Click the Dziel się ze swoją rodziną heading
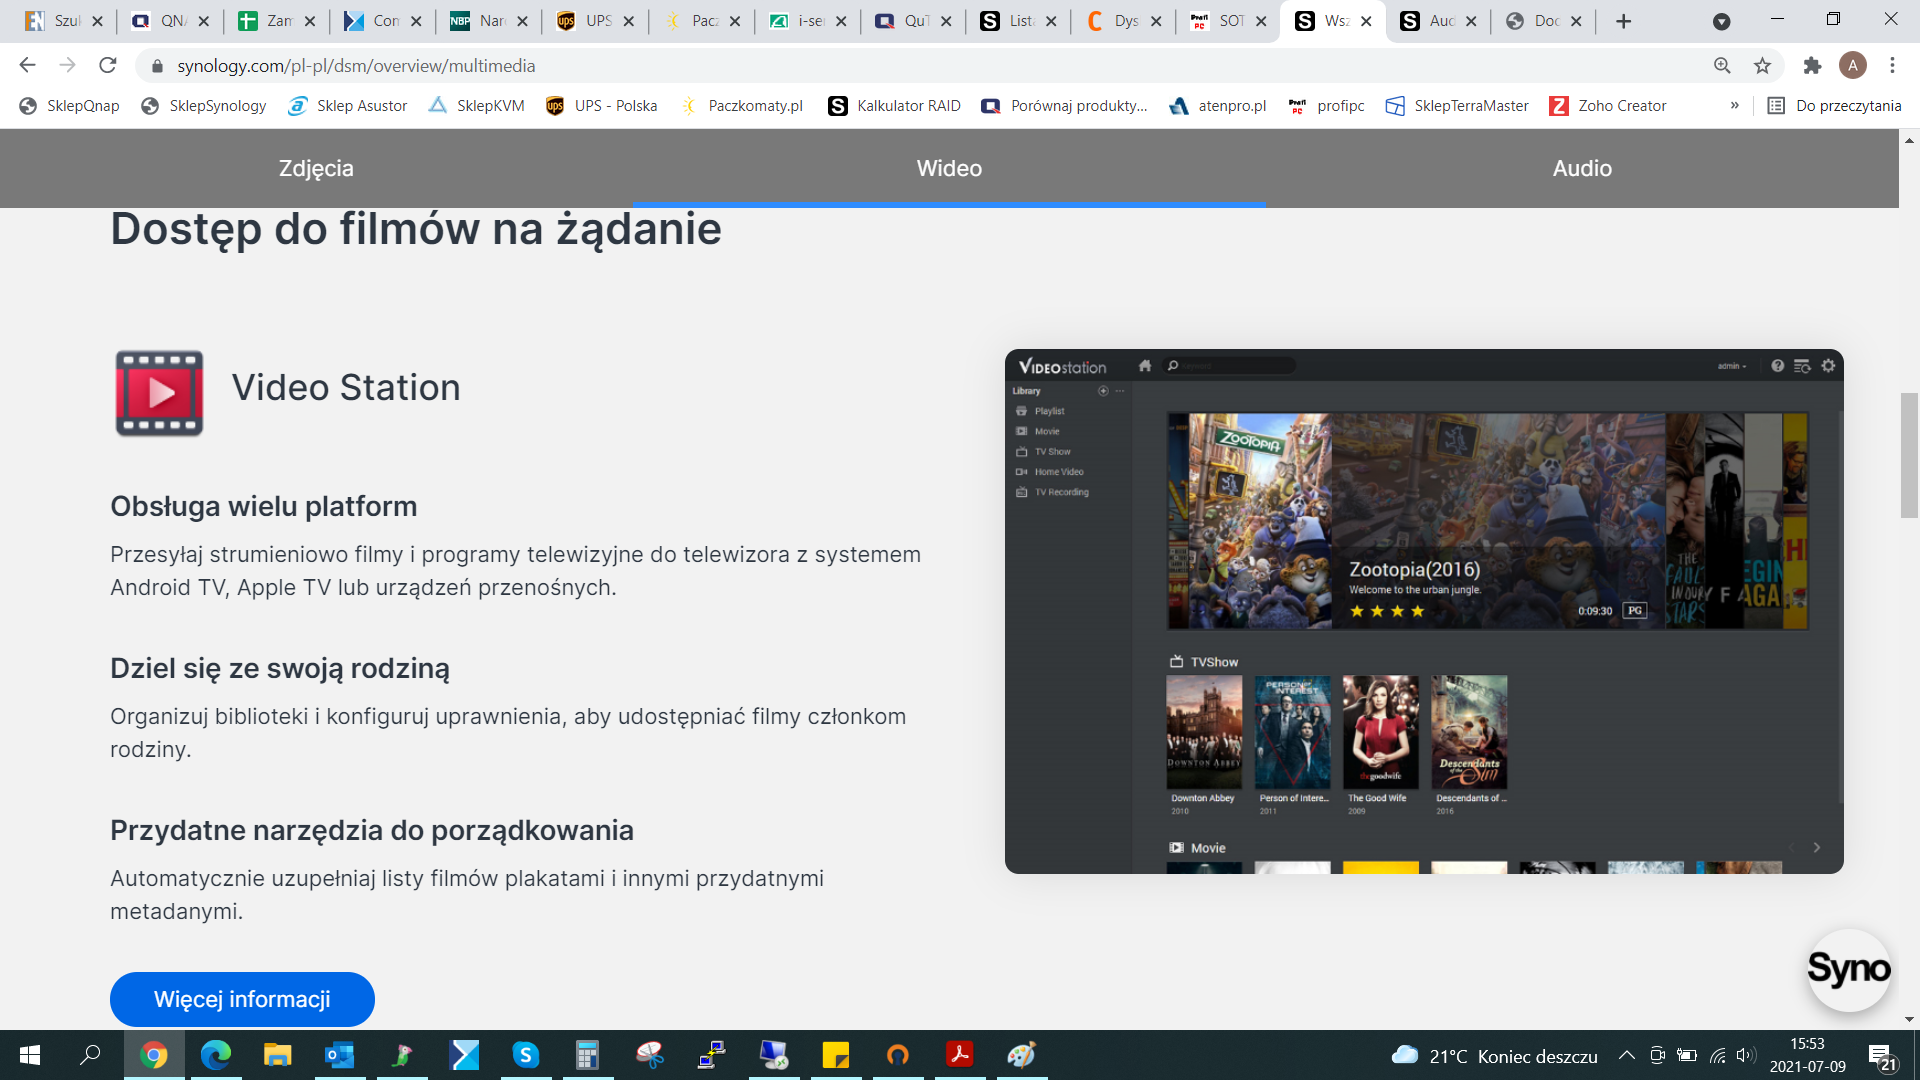Screen dimensions: 1920x1080 (x=280, y=668)
